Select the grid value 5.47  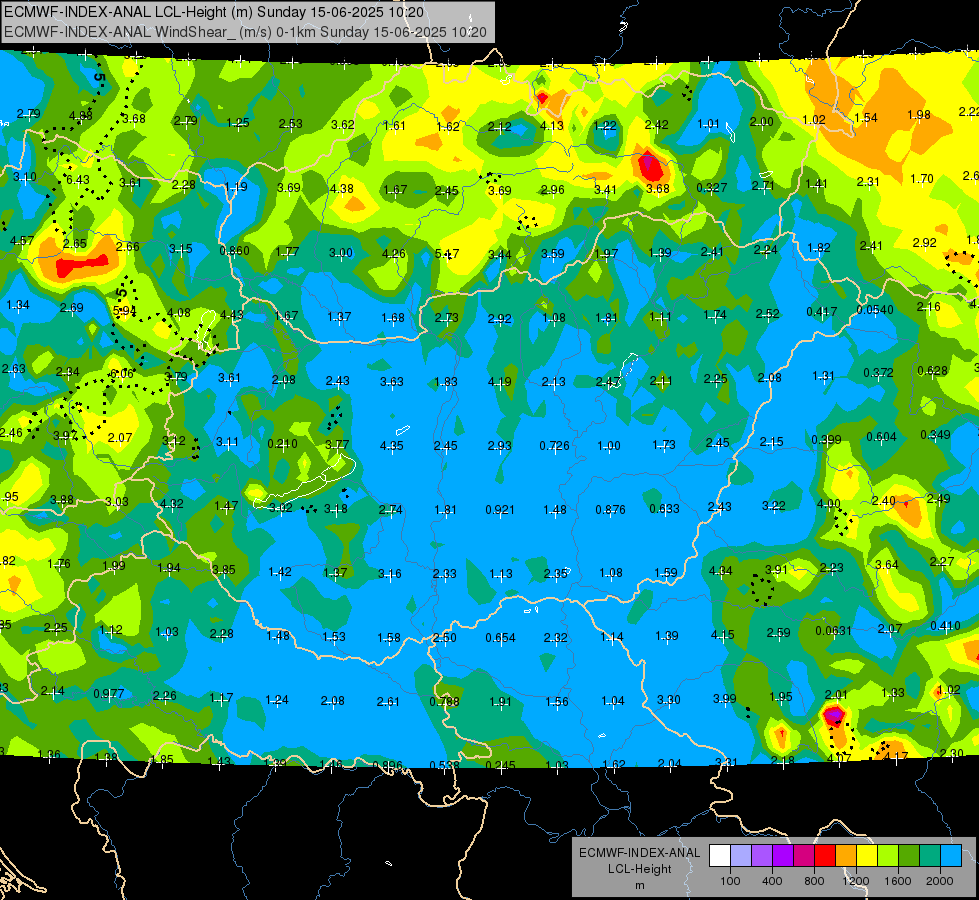click(x=446, y=254)
